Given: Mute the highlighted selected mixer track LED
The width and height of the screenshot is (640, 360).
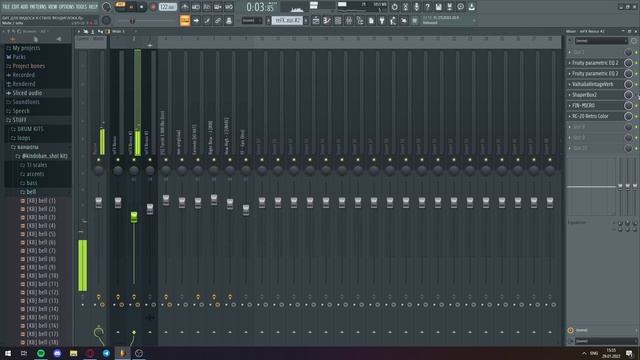Looking at the screenshot, I should [x=134, y=160].
